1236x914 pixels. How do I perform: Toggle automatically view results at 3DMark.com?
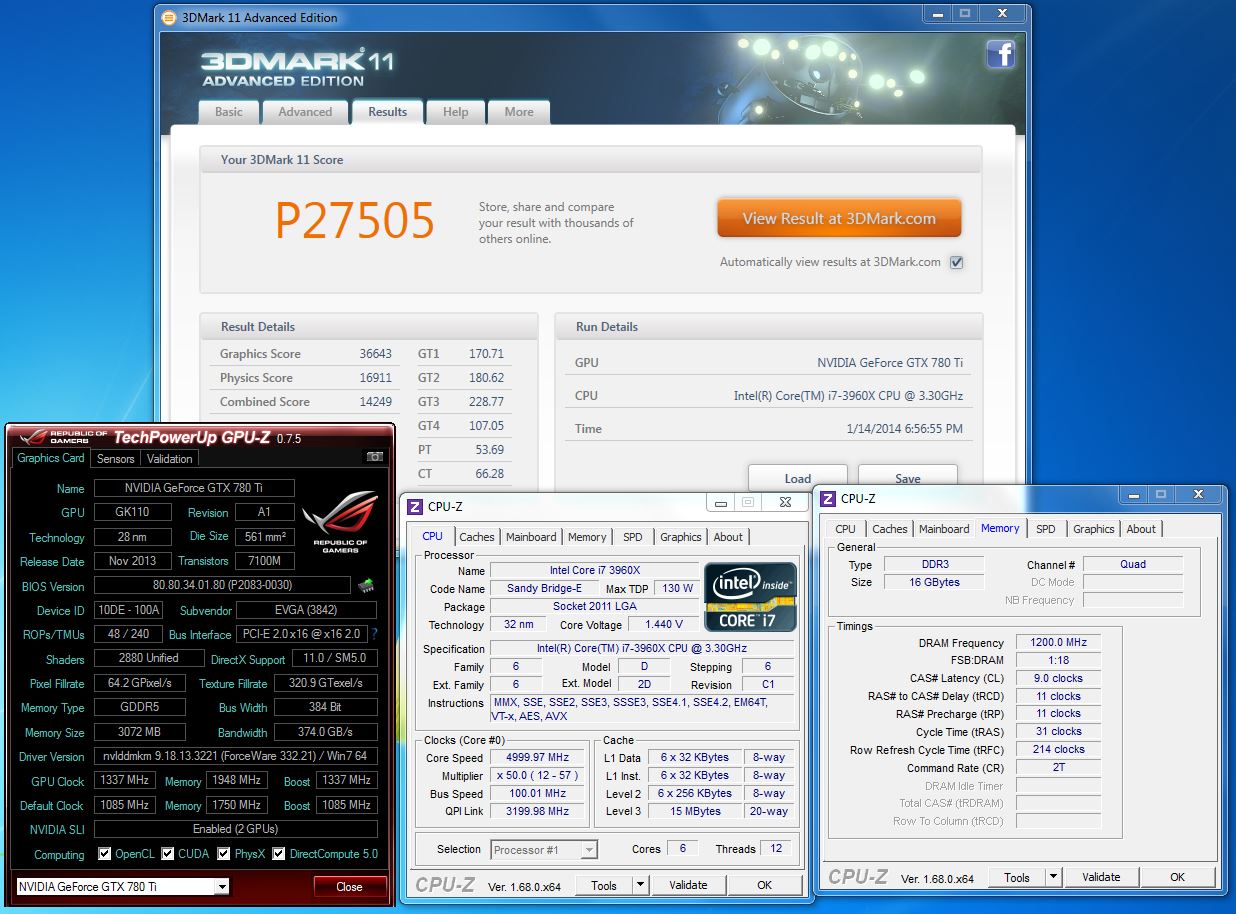956,262
